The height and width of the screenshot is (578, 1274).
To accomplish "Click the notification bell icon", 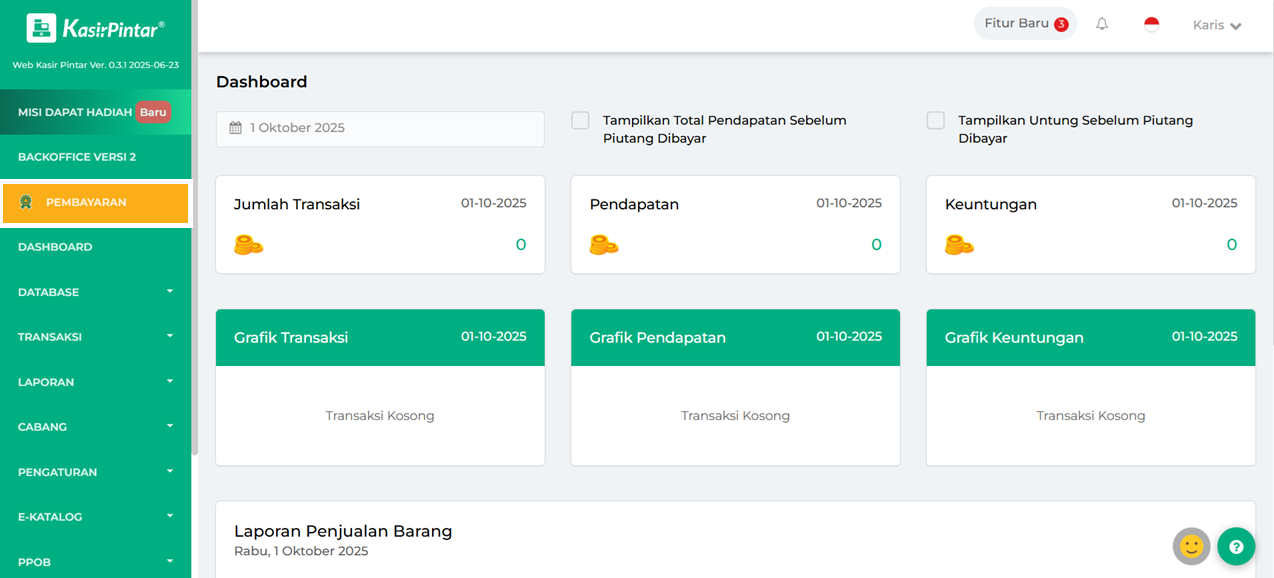I will (1102, 24).
